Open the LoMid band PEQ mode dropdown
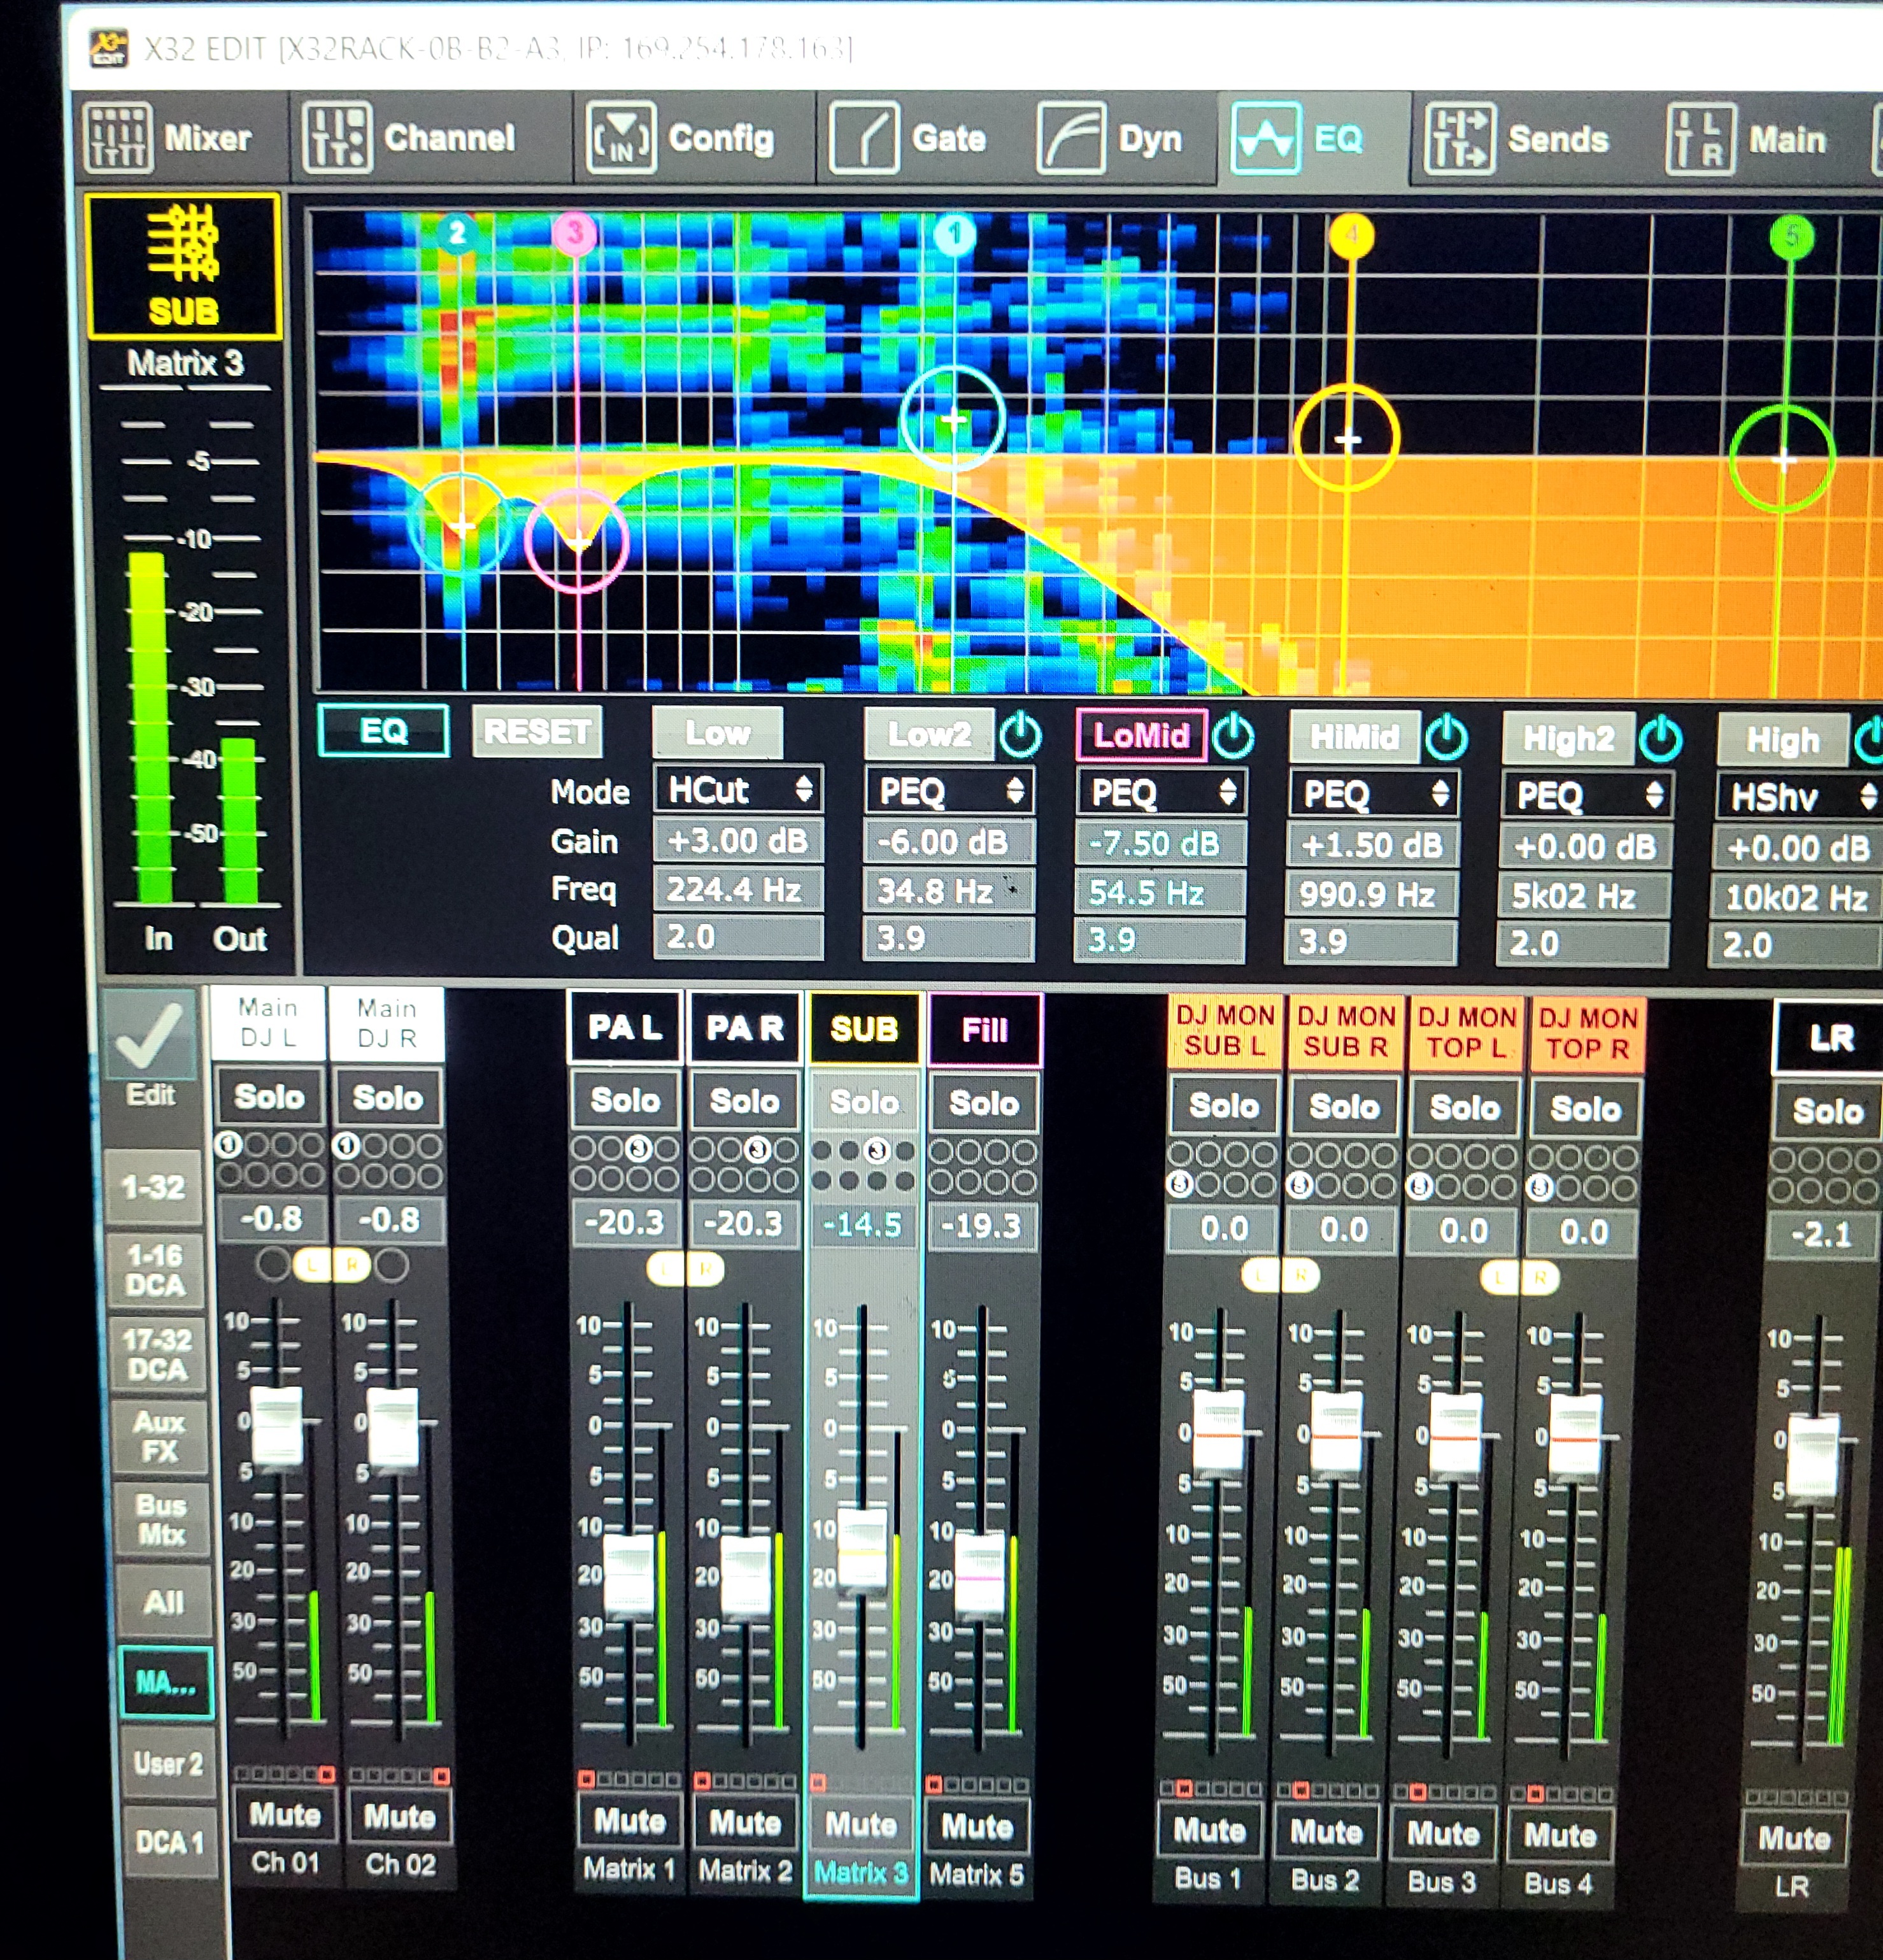Image resolution: width=1883 pixels, height=1960 pixels. coord(1161,793)
